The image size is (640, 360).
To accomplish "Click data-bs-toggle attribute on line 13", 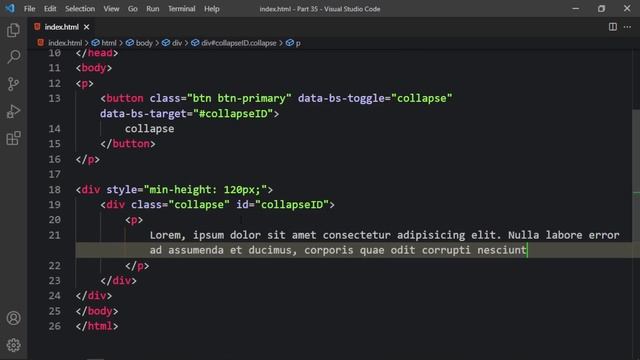I will click(341, 98).
